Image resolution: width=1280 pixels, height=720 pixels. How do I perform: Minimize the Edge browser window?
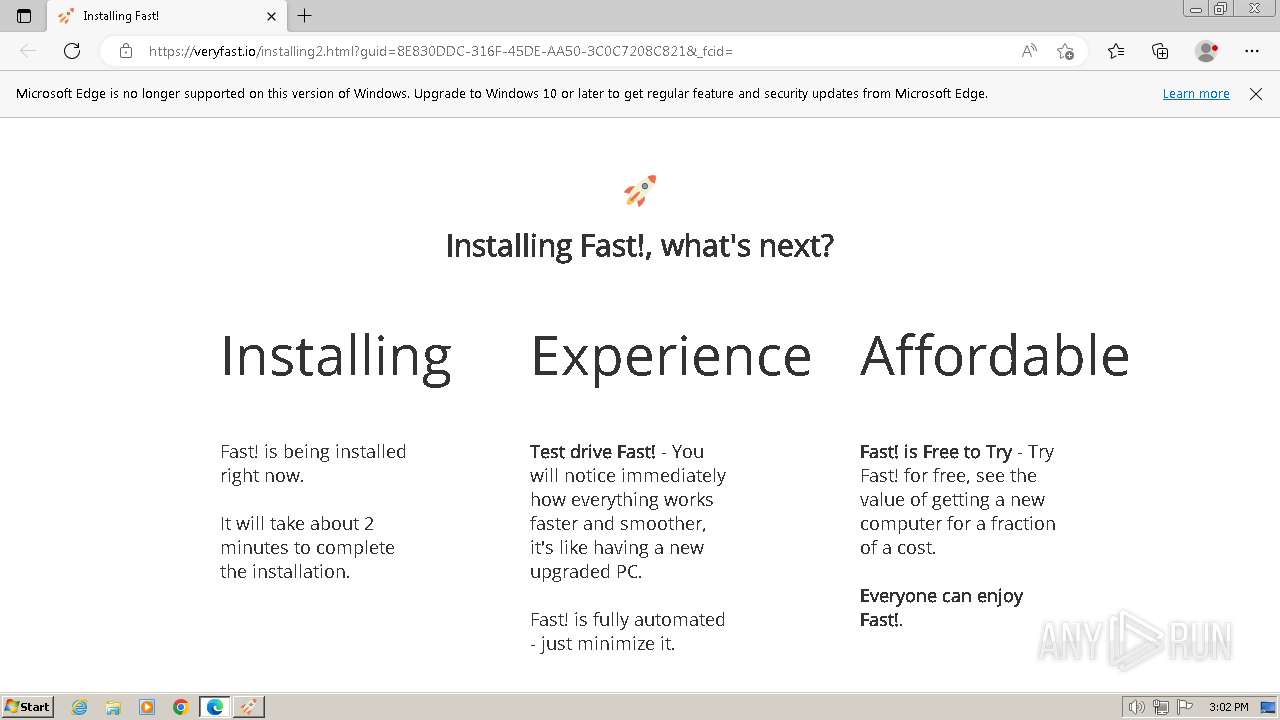1196,9
